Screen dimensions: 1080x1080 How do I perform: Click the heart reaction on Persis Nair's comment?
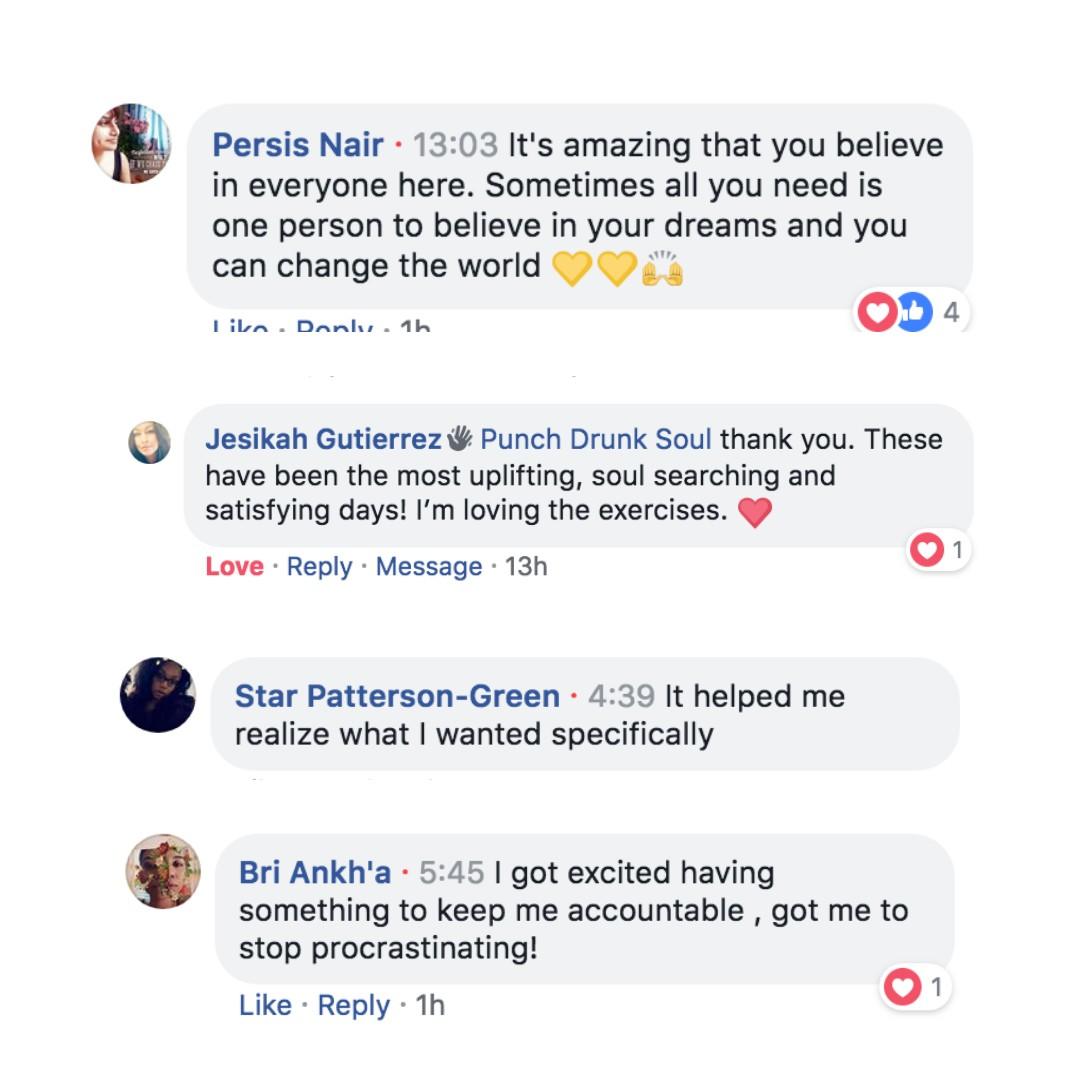[877, 312]
